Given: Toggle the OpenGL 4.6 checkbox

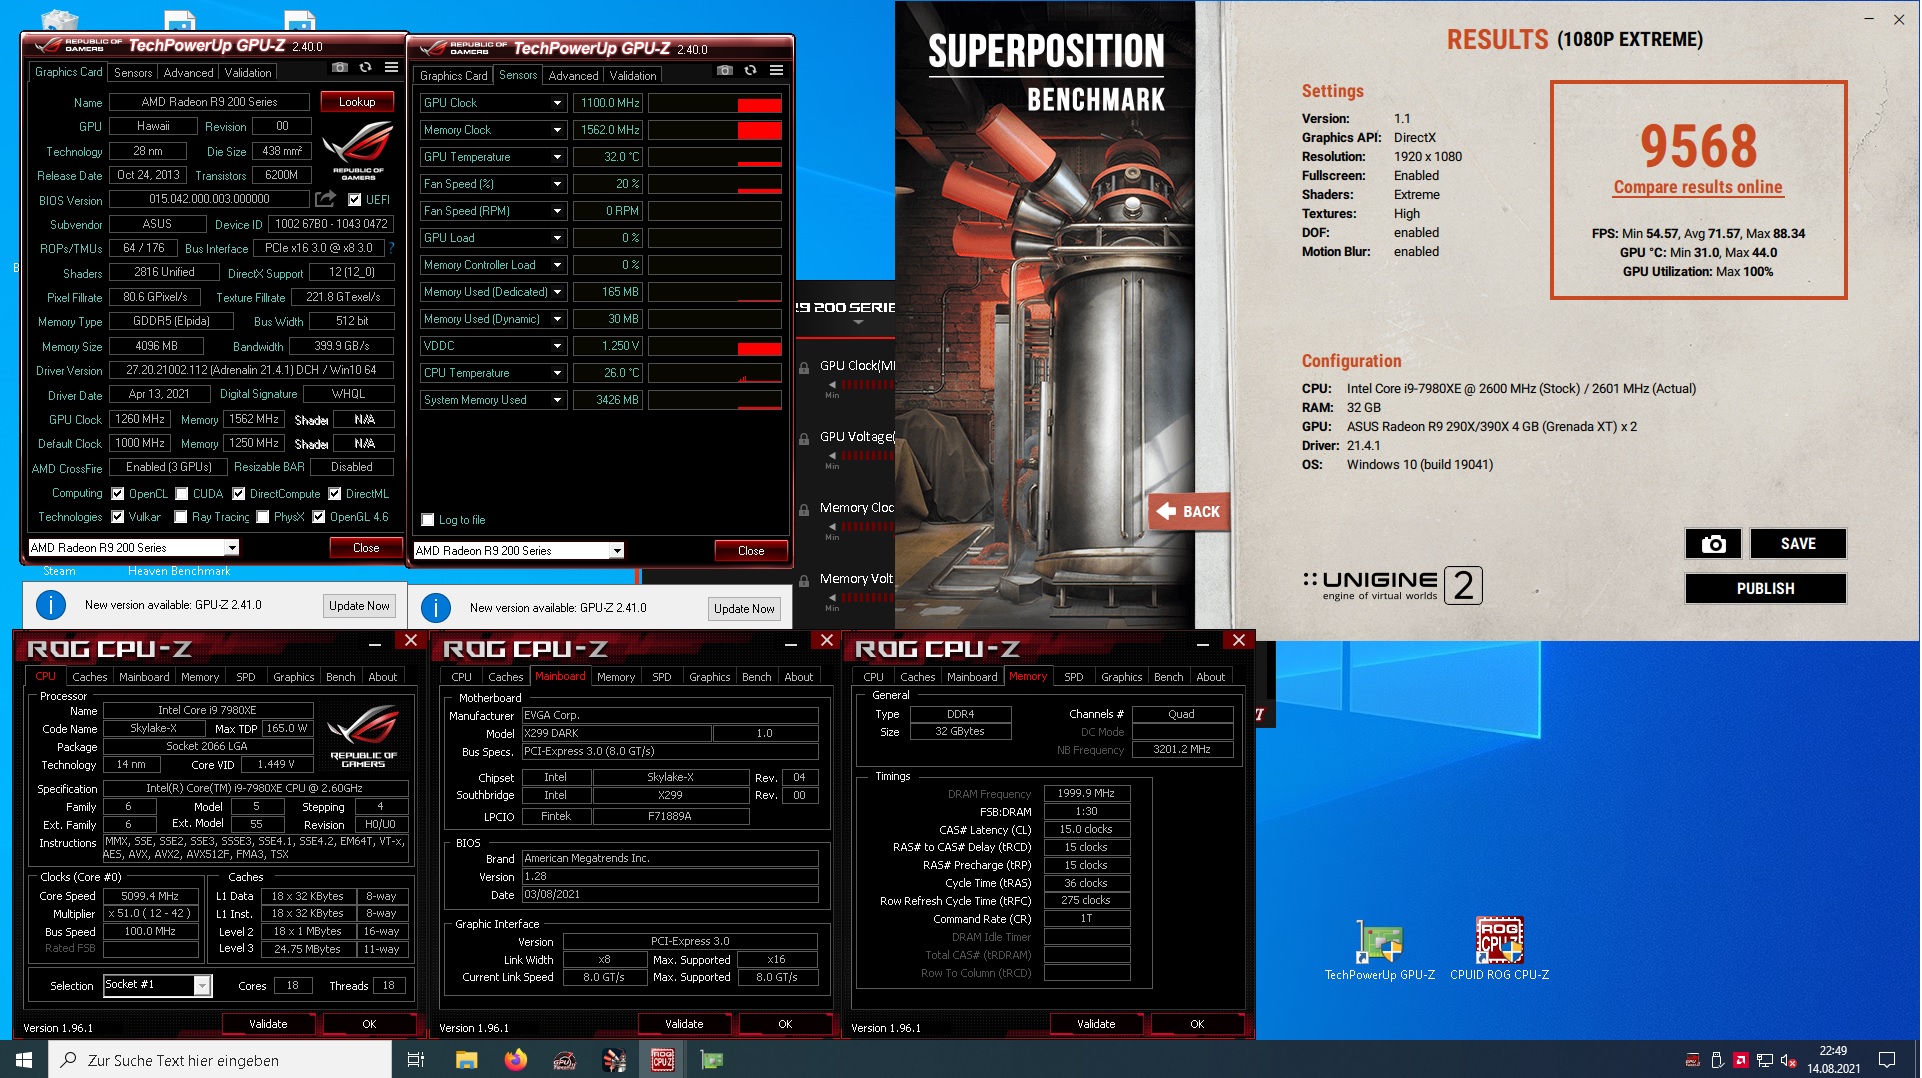Looking at the screenshot, I should coord(319,517).
